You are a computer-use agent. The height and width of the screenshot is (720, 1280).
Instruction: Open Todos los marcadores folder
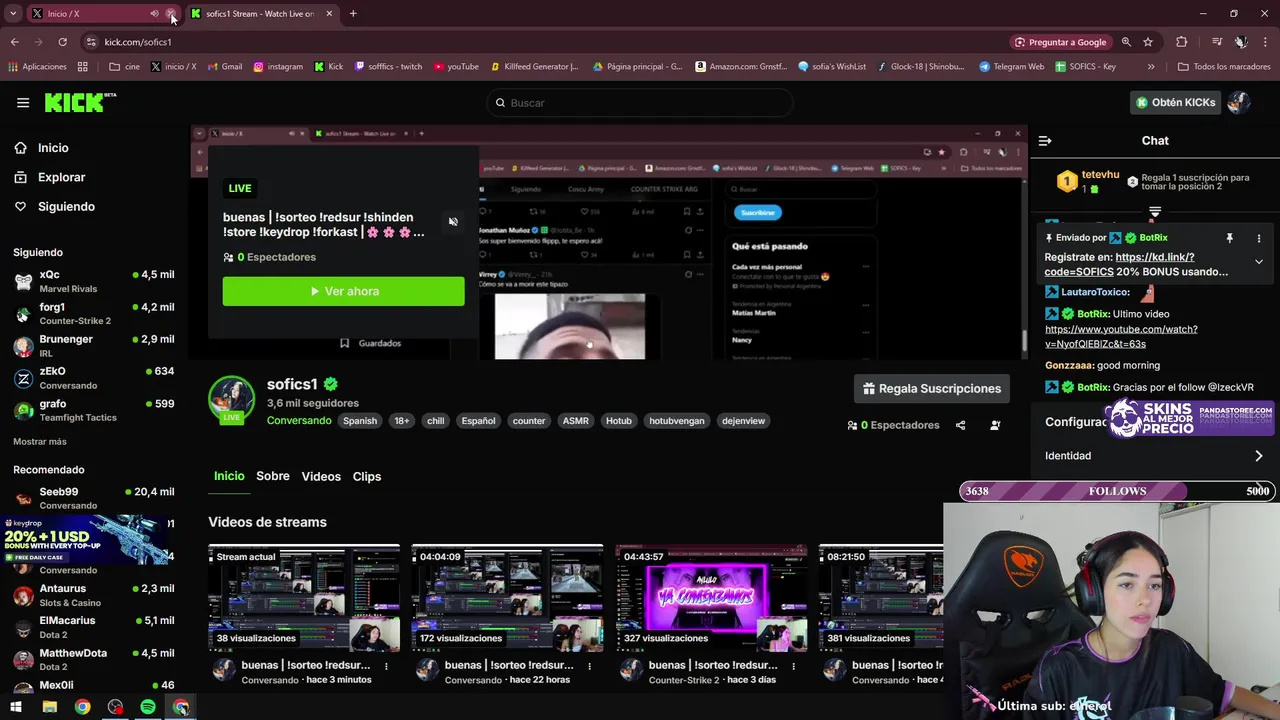[1224, 67]
